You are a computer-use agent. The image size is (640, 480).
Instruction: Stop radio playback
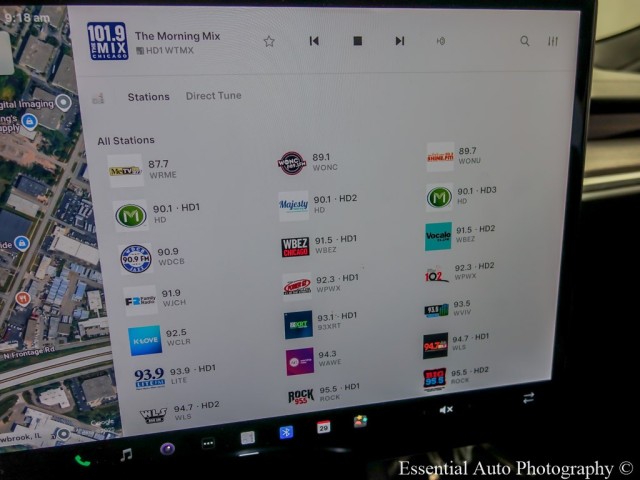tap(357, 41)
